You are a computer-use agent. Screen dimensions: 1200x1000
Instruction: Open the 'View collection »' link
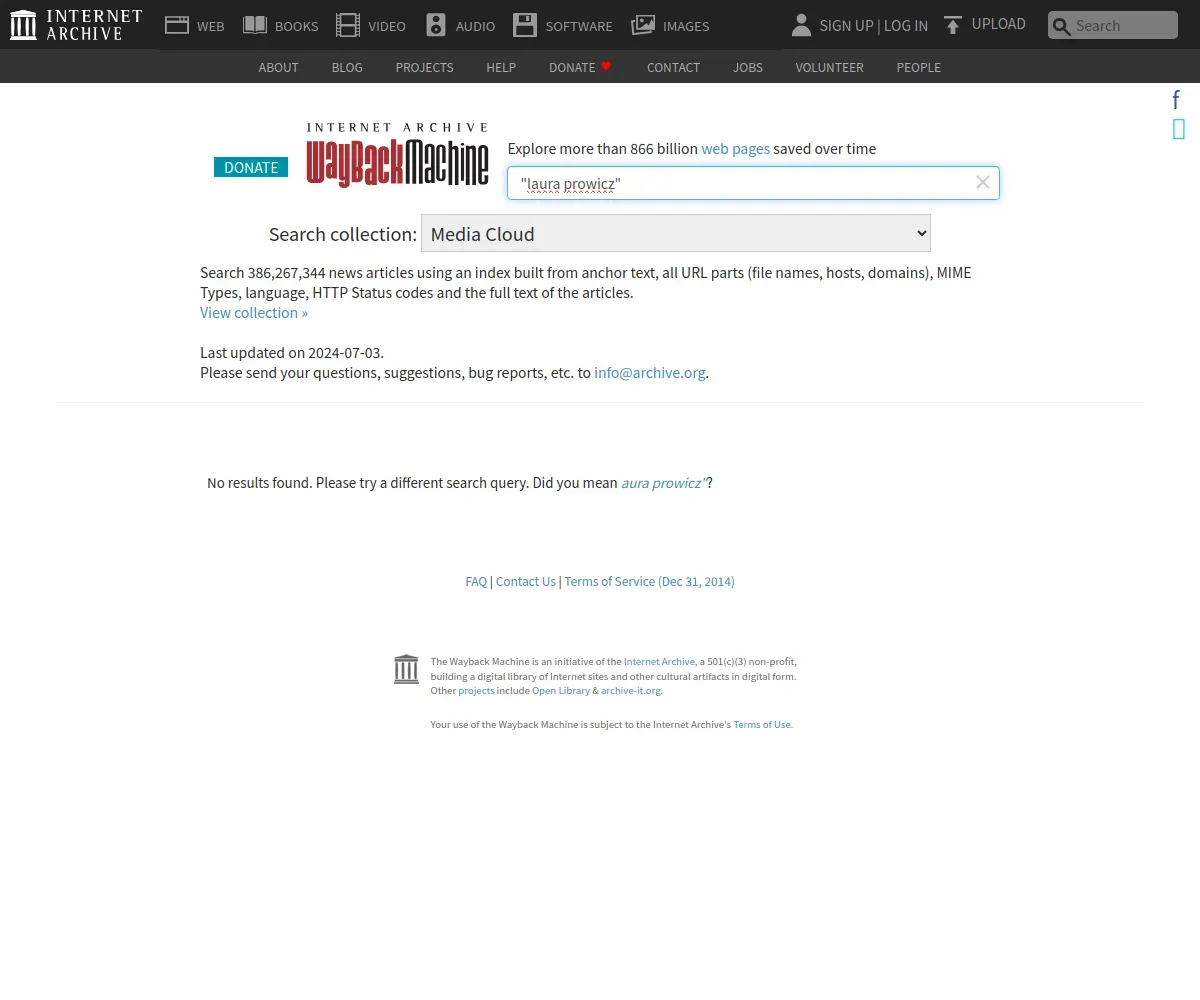(254, 312)
